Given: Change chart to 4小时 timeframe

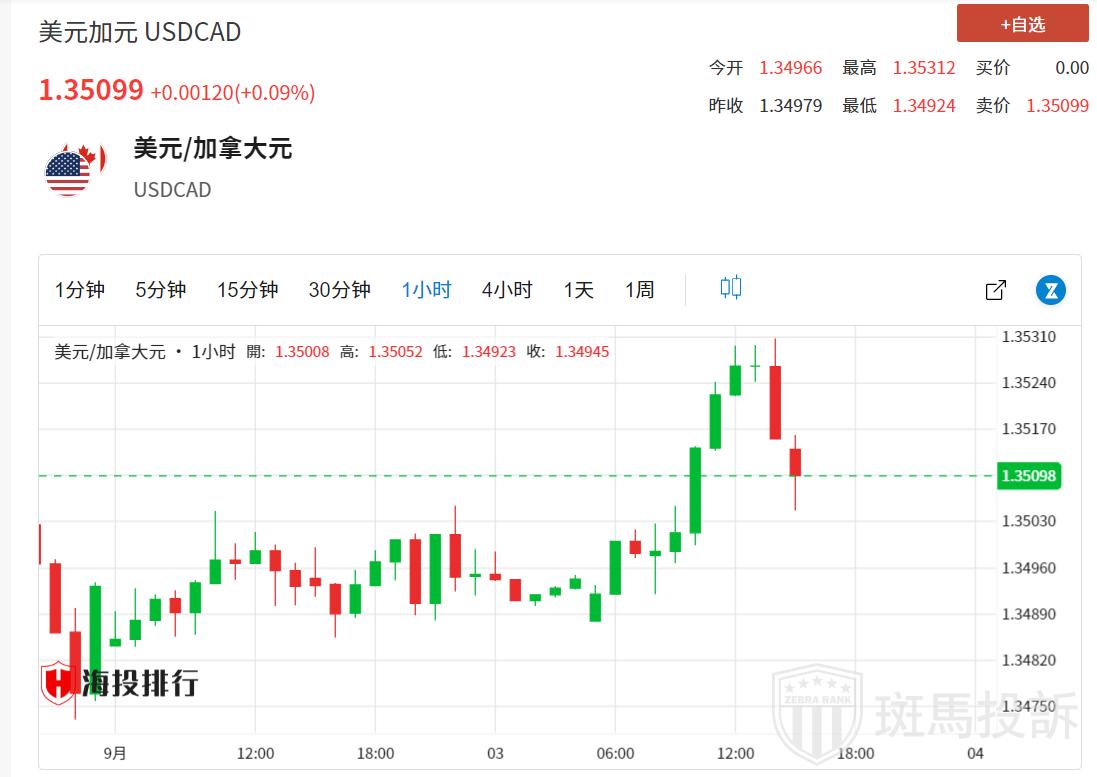Looking at the screenshot, I should click(x=507, y=290).
